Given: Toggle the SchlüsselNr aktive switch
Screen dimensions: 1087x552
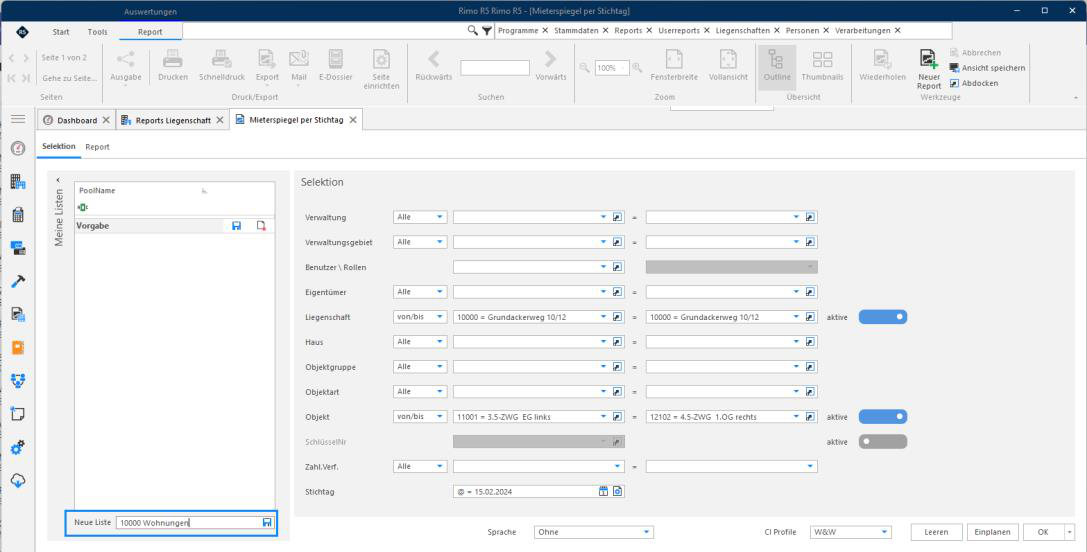Looking at the screenshot, I should pos(882,442).
